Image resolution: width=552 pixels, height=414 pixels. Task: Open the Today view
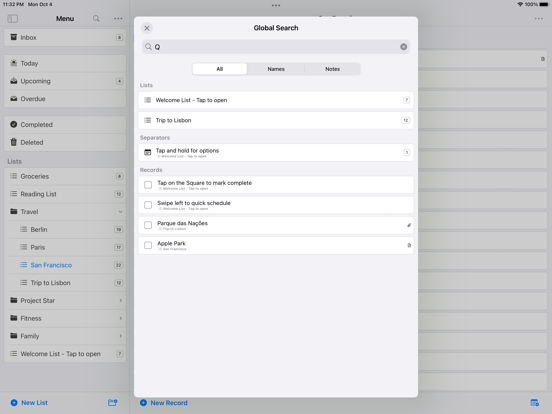tap(65, 63)
